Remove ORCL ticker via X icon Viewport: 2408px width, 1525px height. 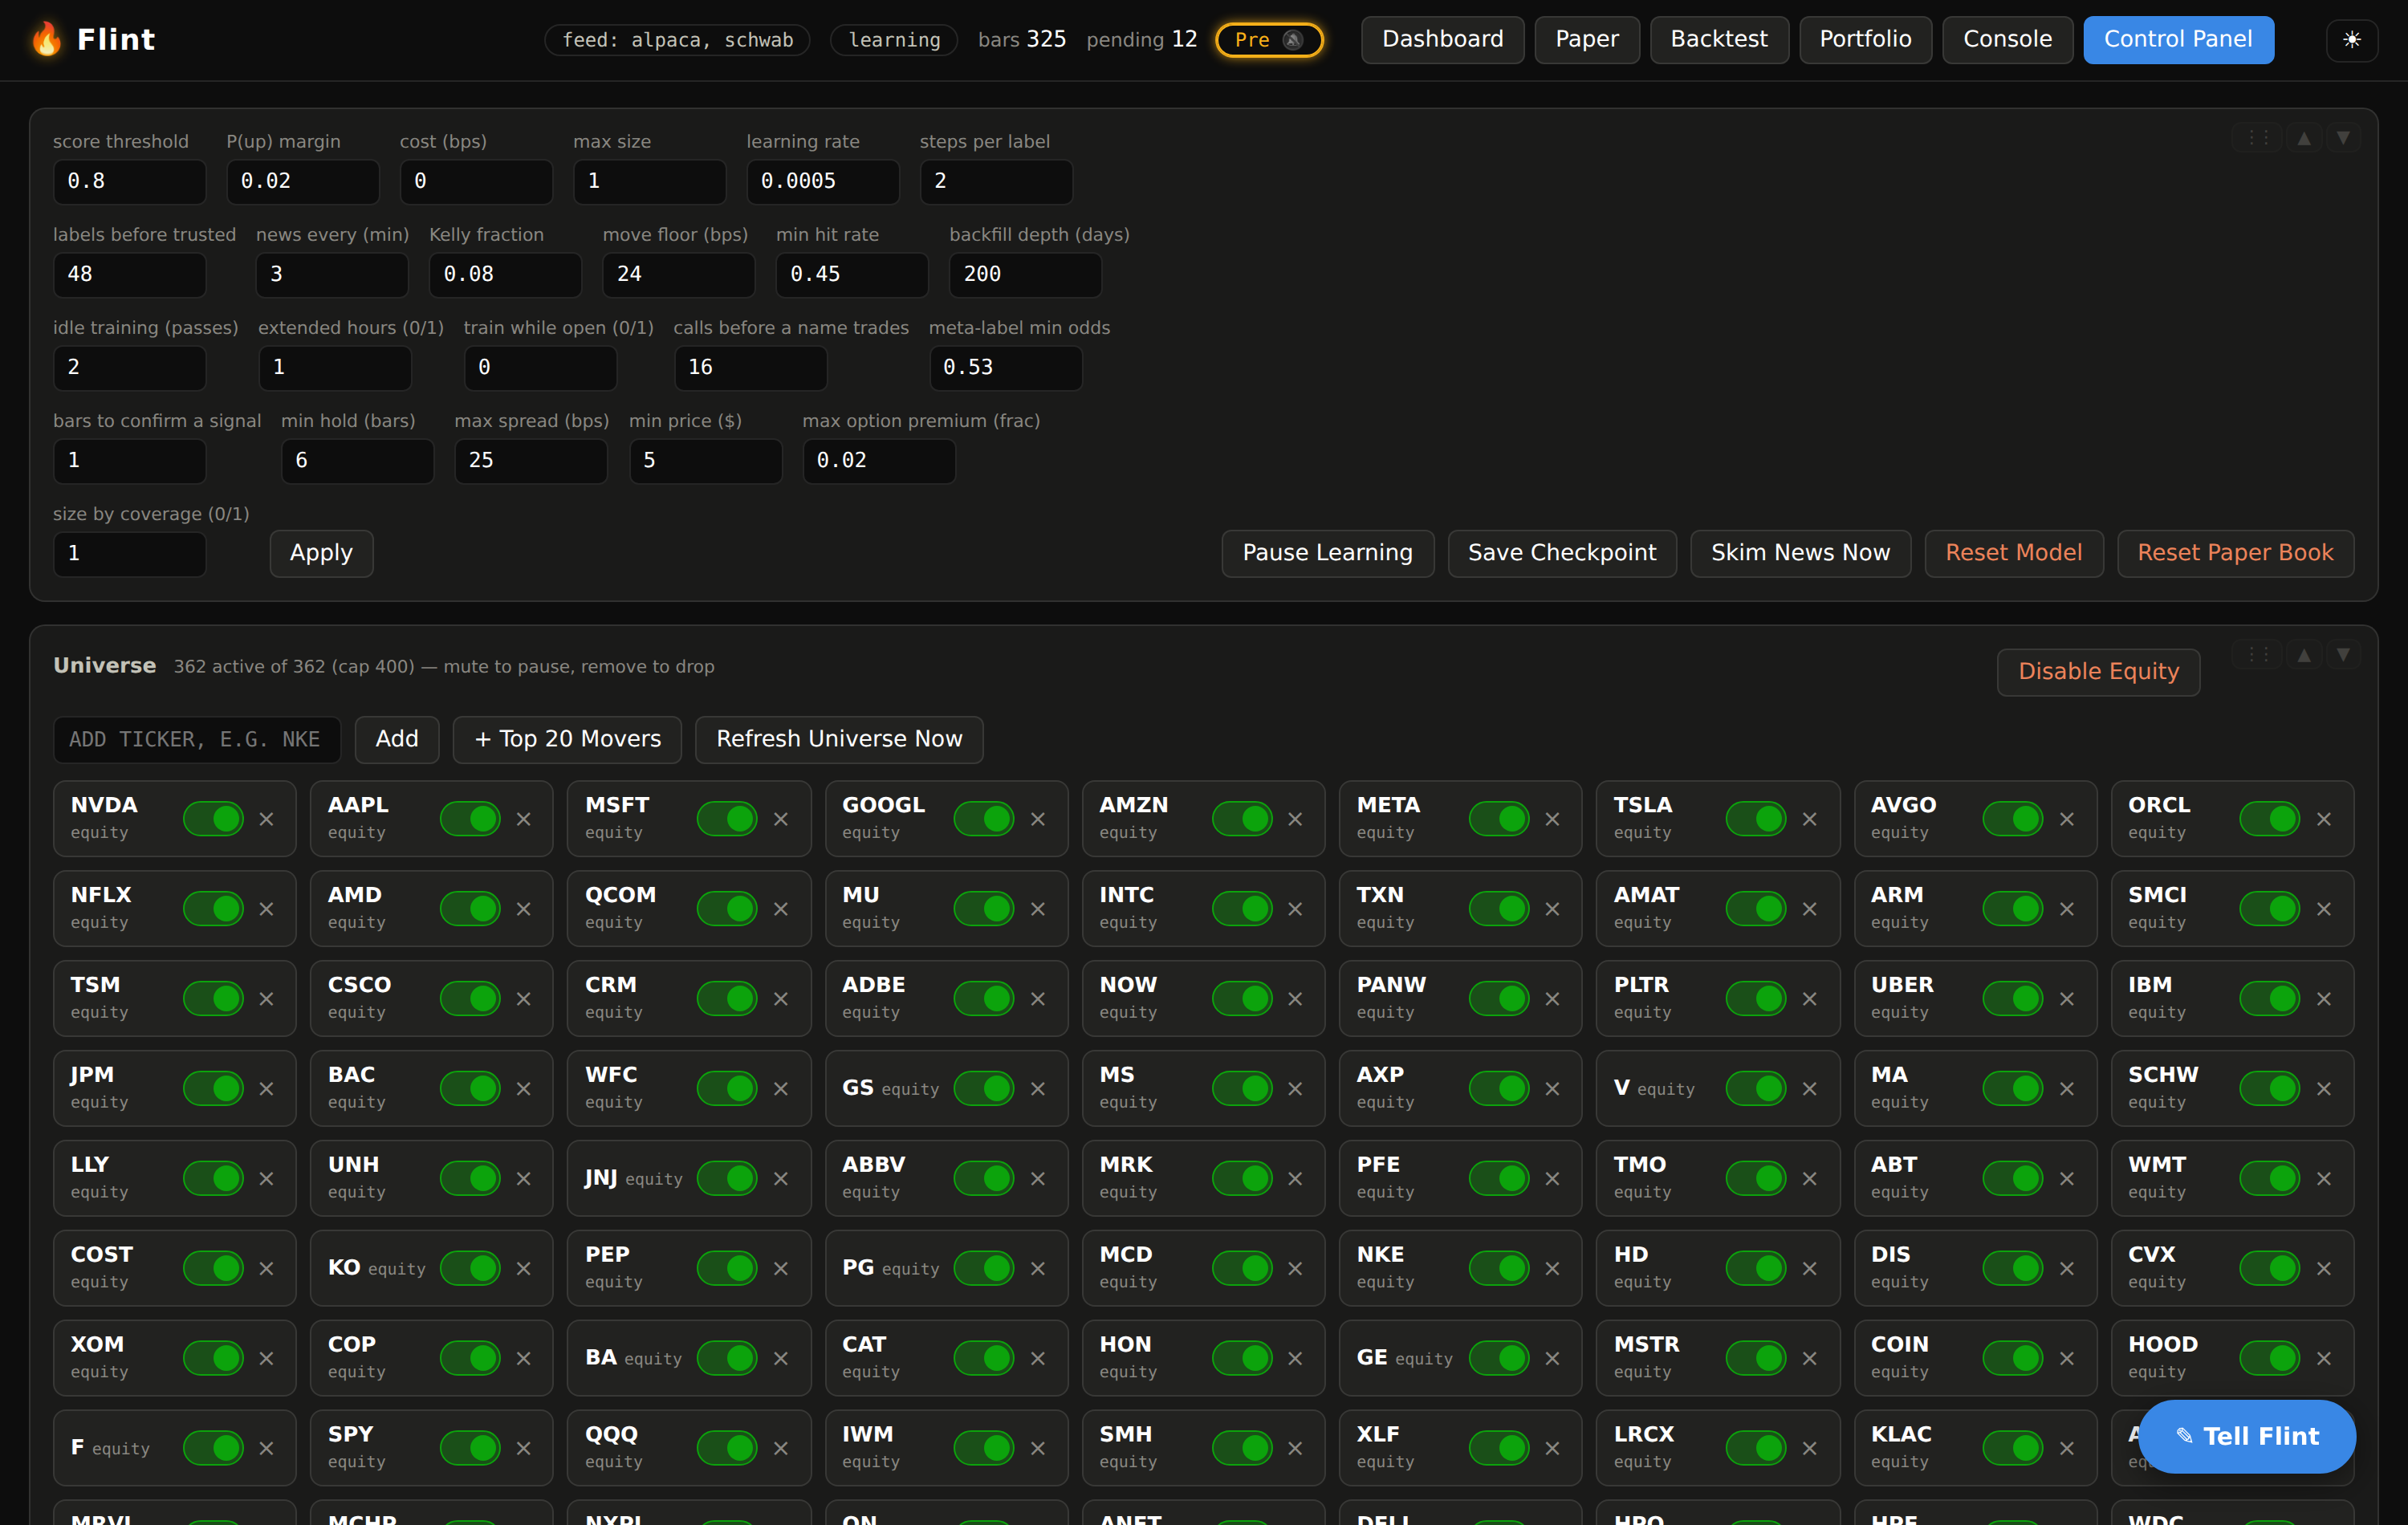2323,819
